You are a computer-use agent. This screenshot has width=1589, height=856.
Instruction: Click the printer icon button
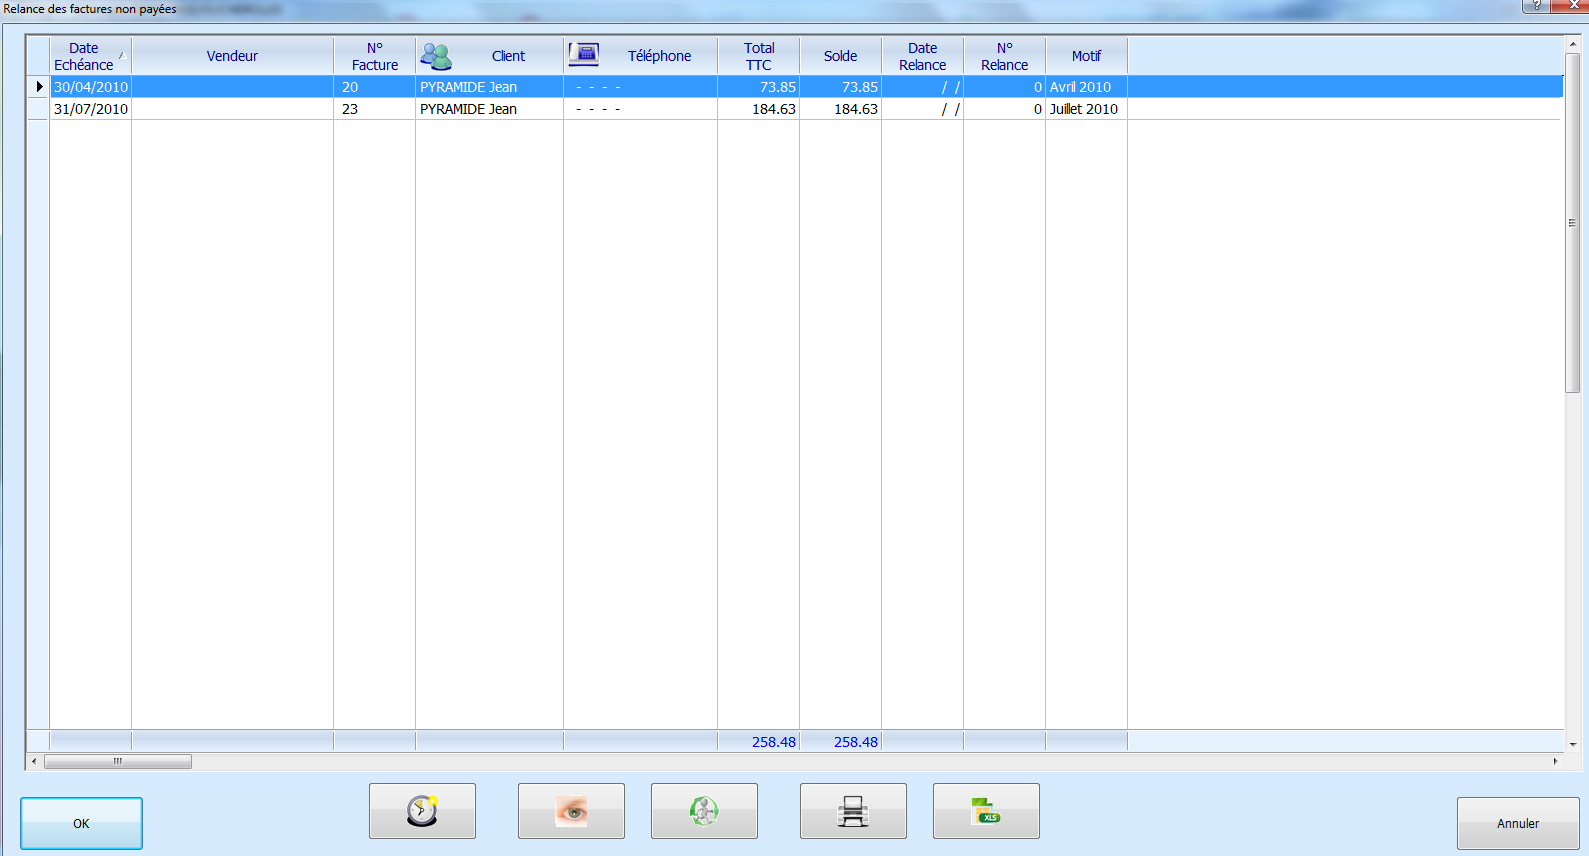coord(853,811)
